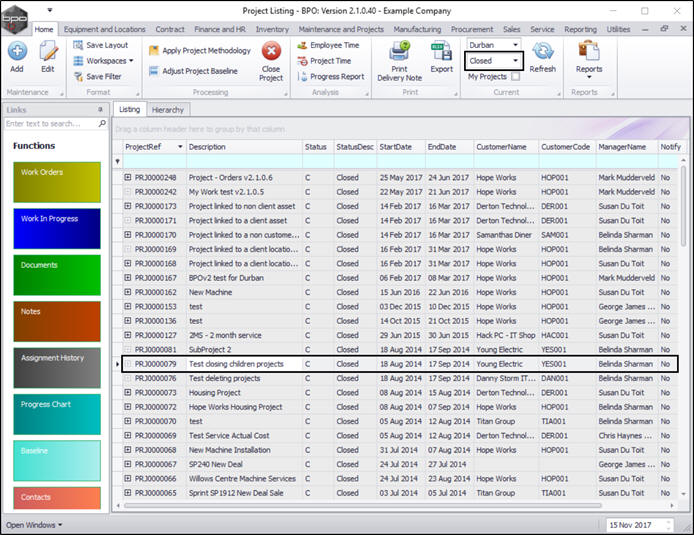Open the Progress Chart tile
The width and height of the screenshot is (694, 535).
(x=57, y=414)
